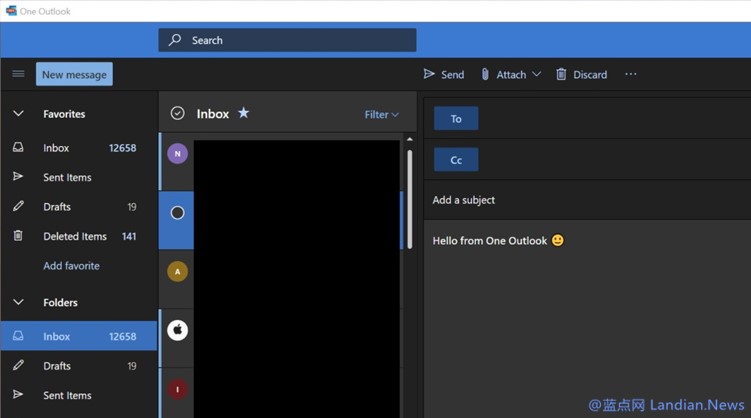Viewport: 751px width, 418px height.
Task: Open Deleted Items in Favorites
Action: (x=74, y=236)
